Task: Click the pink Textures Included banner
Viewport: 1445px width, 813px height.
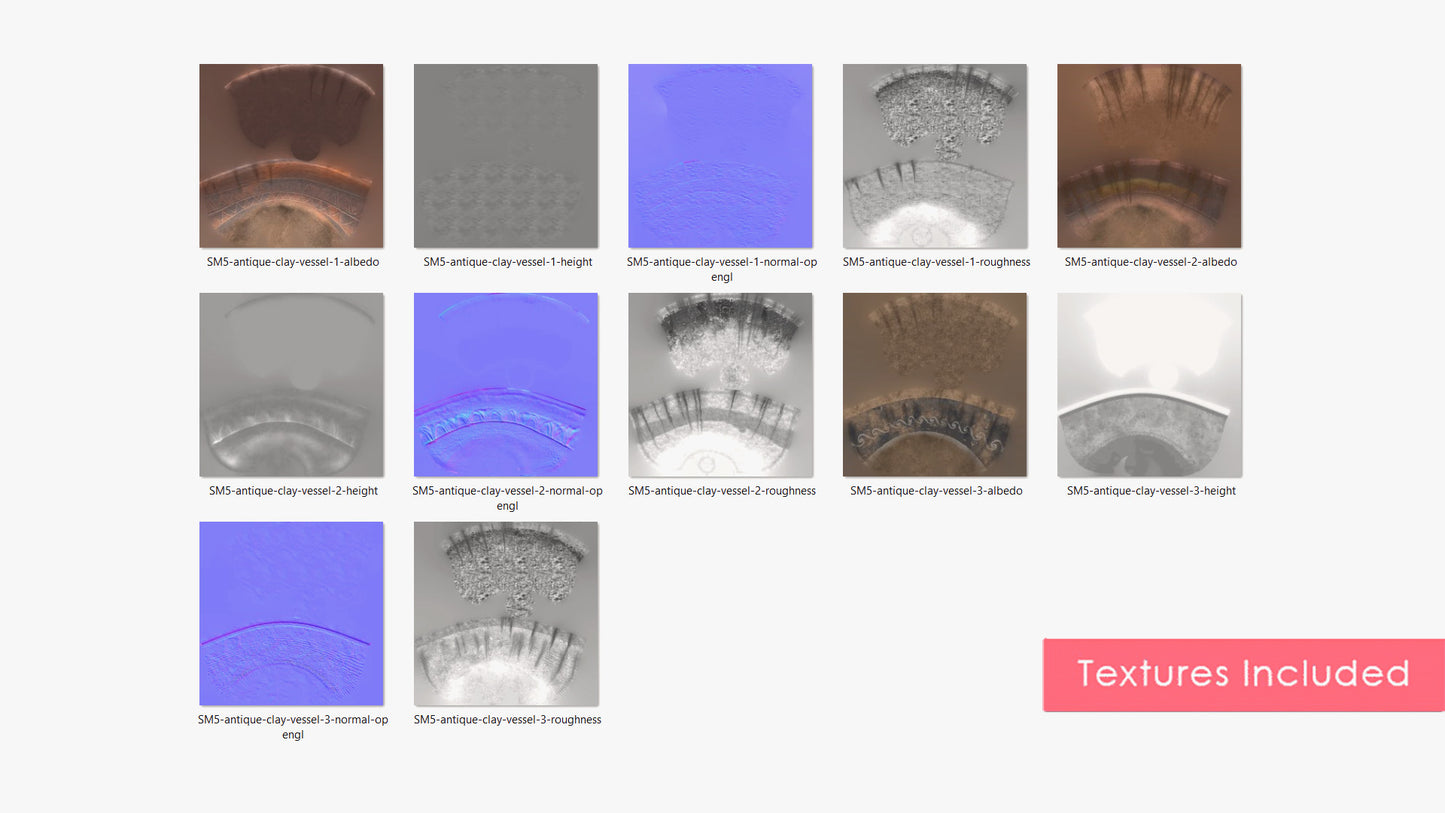Action: (x=1243, y=674)
